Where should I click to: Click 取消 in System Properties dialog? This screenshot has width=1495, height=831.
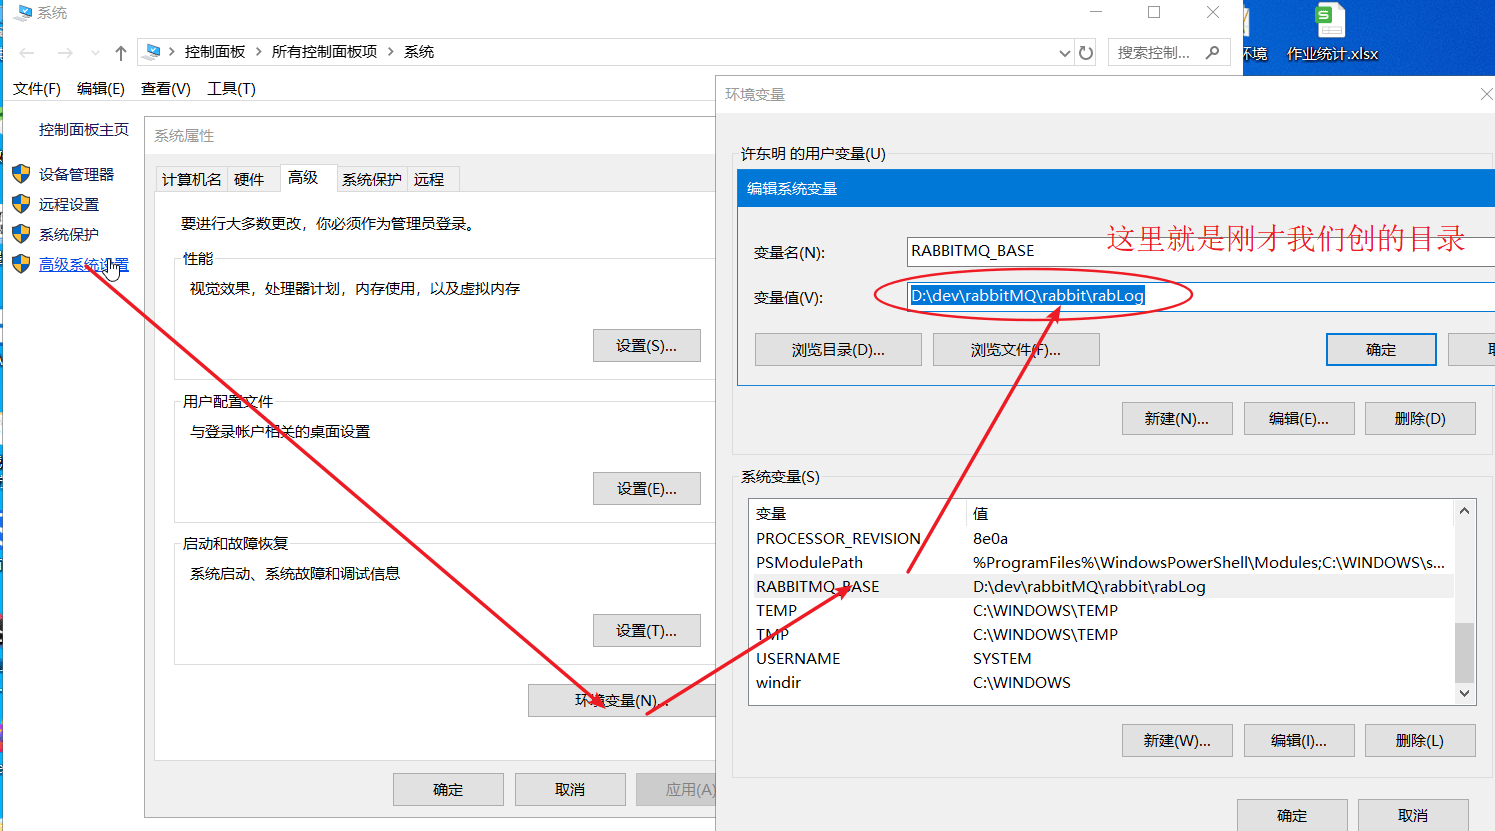point(570,789)
